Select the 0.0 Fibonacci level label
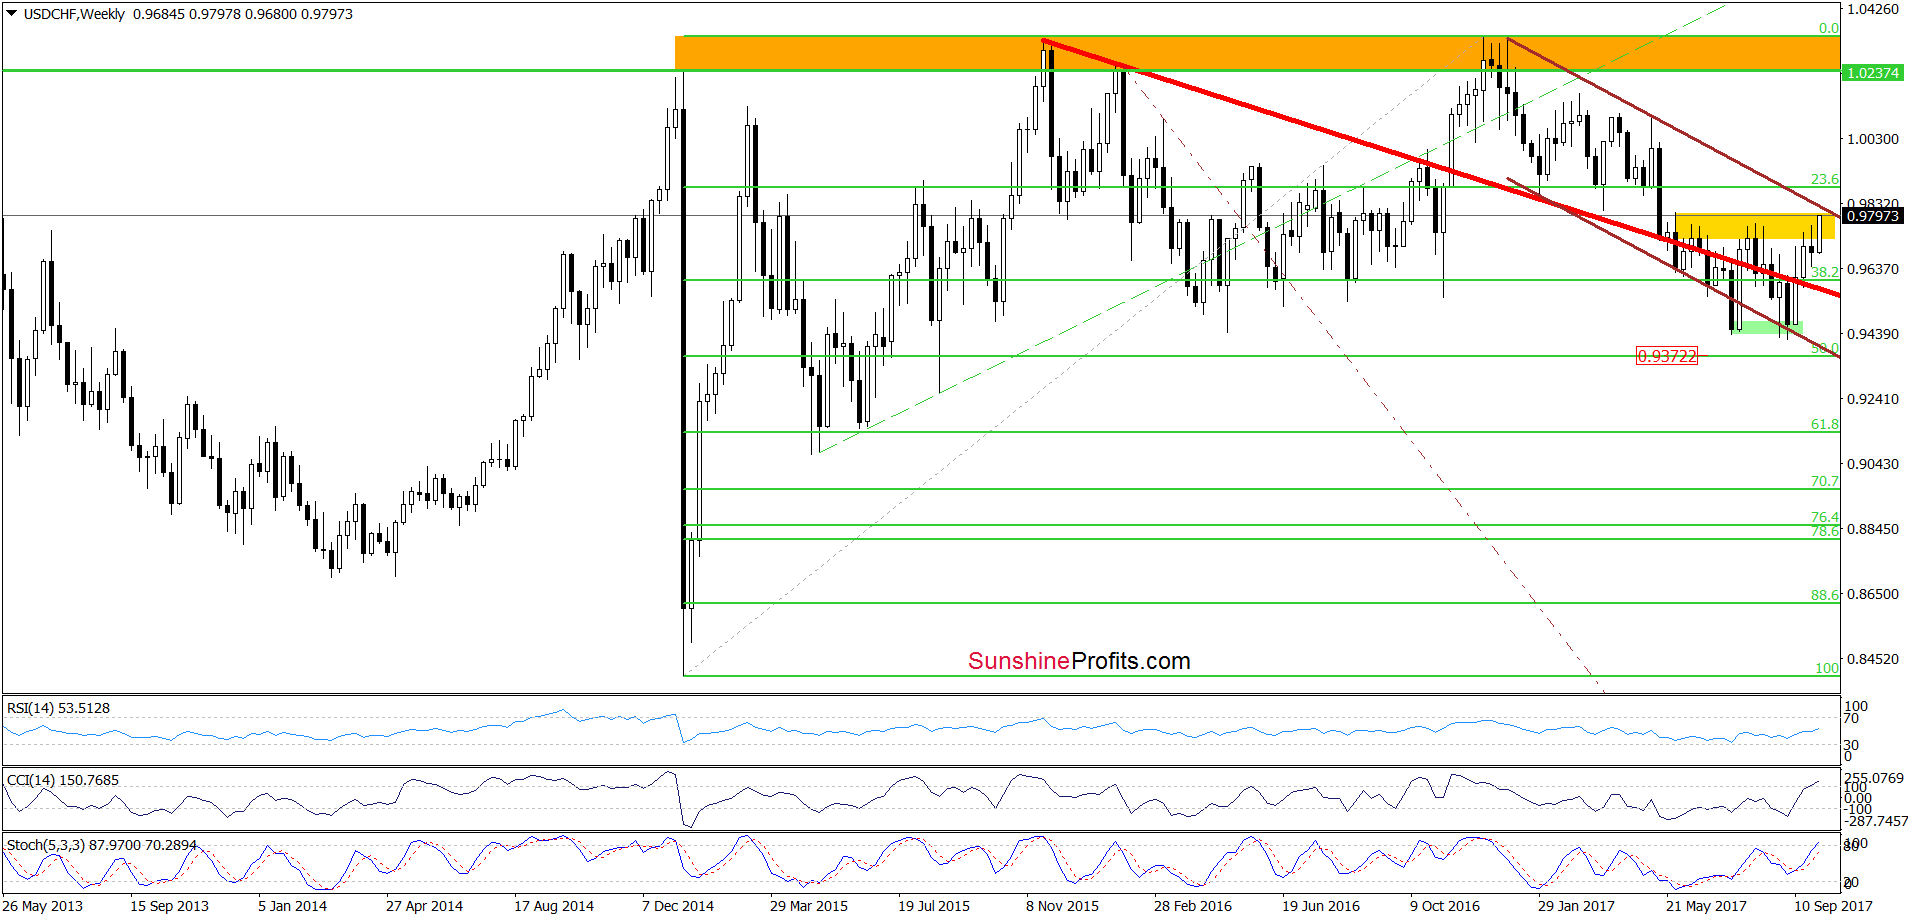Image resolution: width=1908 pixels, height=920 pixels. tap(1828, 28)
